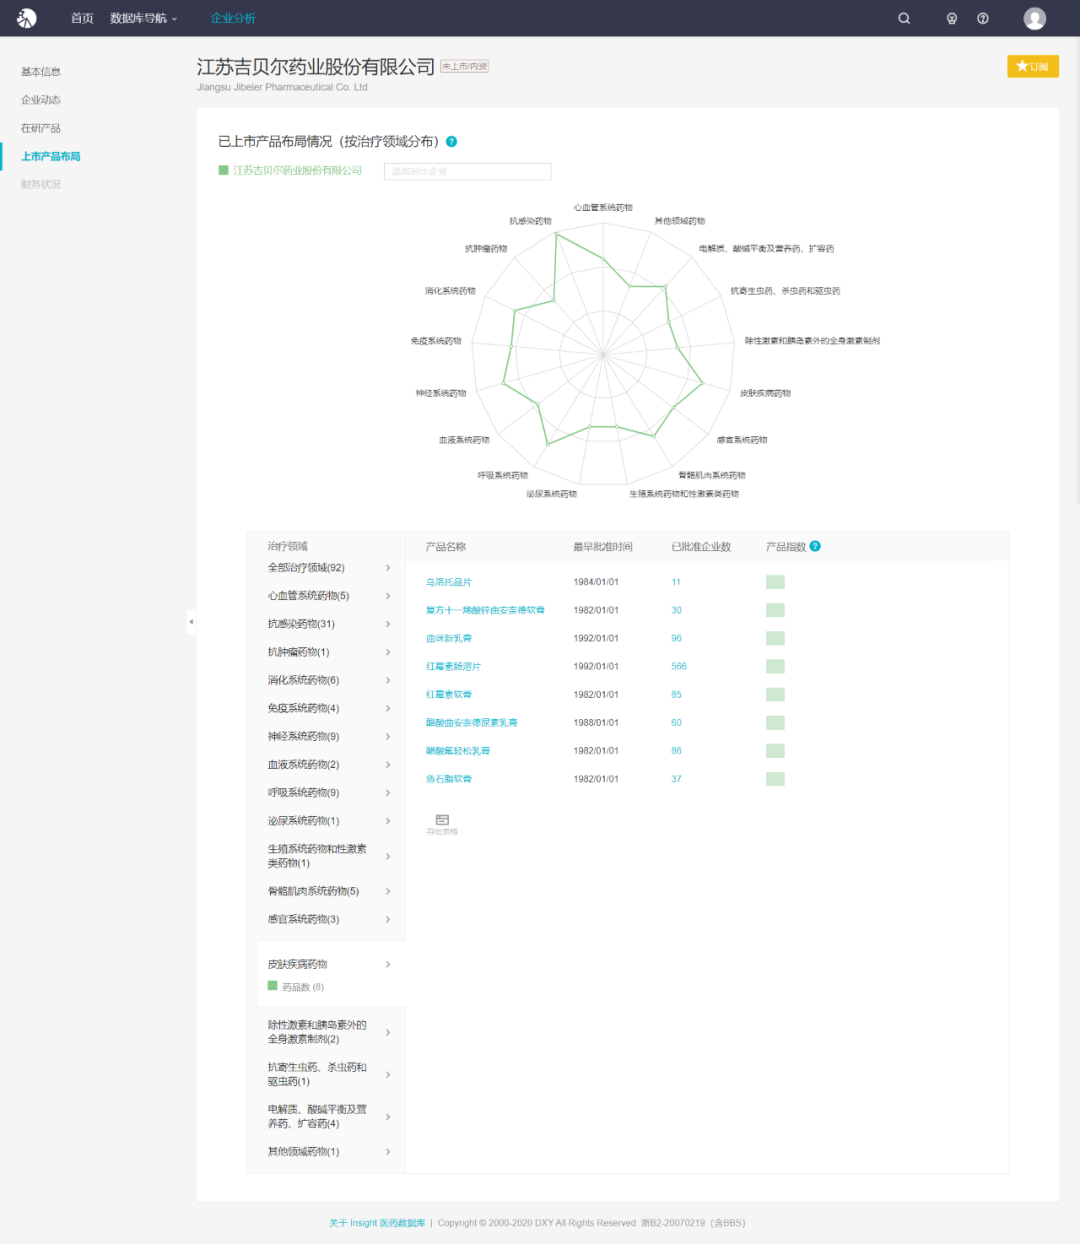The height and width of the screenshot is (1244, 1080).
Task: Toggle the green legend square for 江苏吉贝尔药业股份有限公司
Action: (x=224, y=170)
